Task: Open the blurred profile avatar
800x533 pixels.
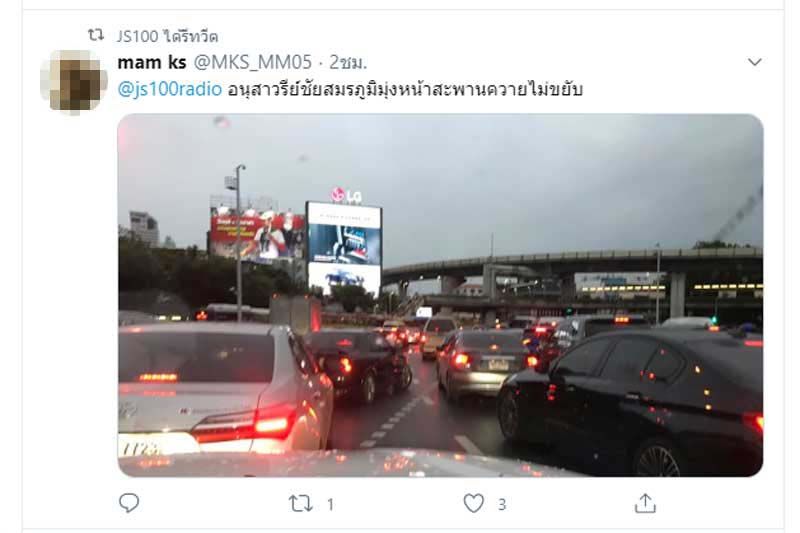Action: point(74,82)
